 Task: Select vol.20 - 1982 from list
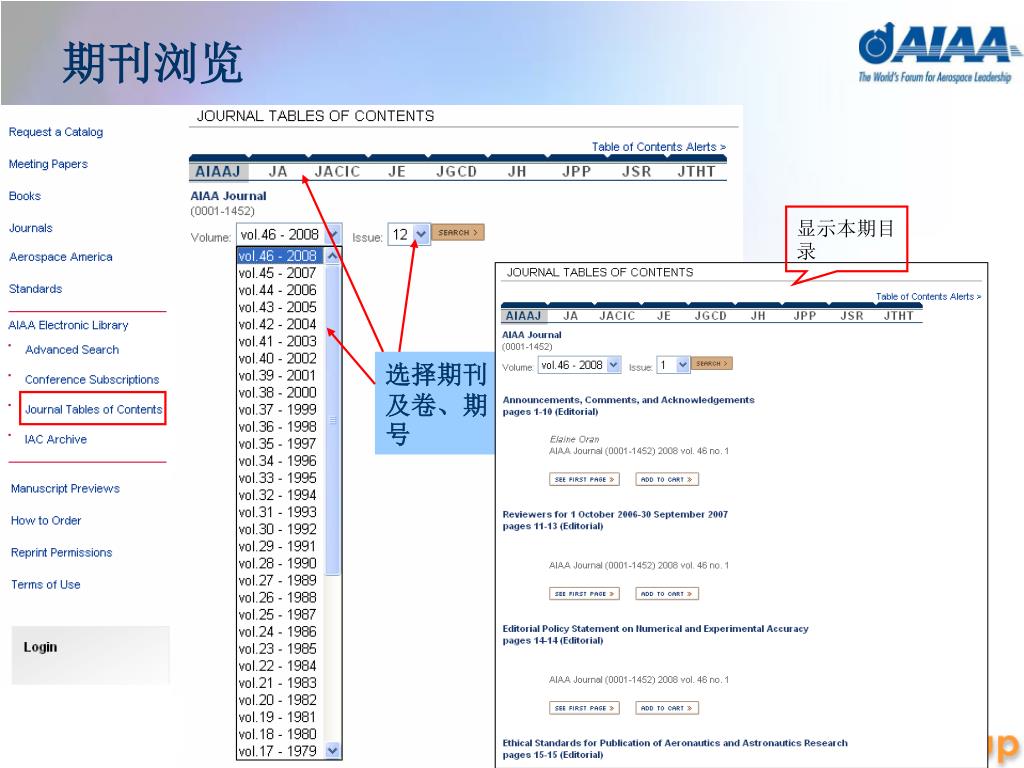[x=280, y=699]
